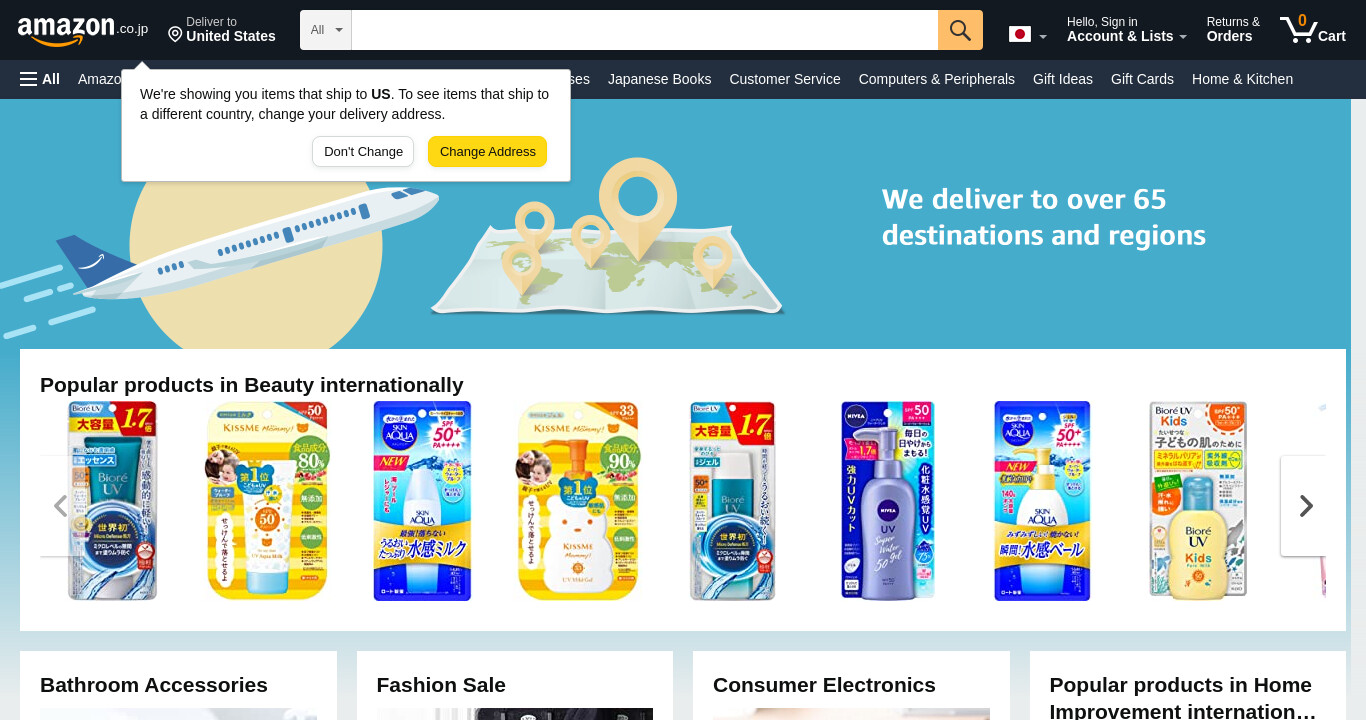Select Computers & Peripherals nav item
Image resolution: width=1366 pixels, height=720 pixels.
tap(936, 79)
